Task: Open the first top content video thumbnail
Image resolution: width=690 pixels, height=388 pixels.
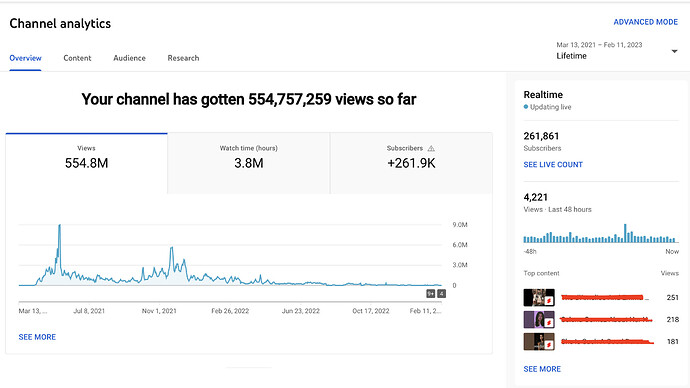Action: point(539,297)
